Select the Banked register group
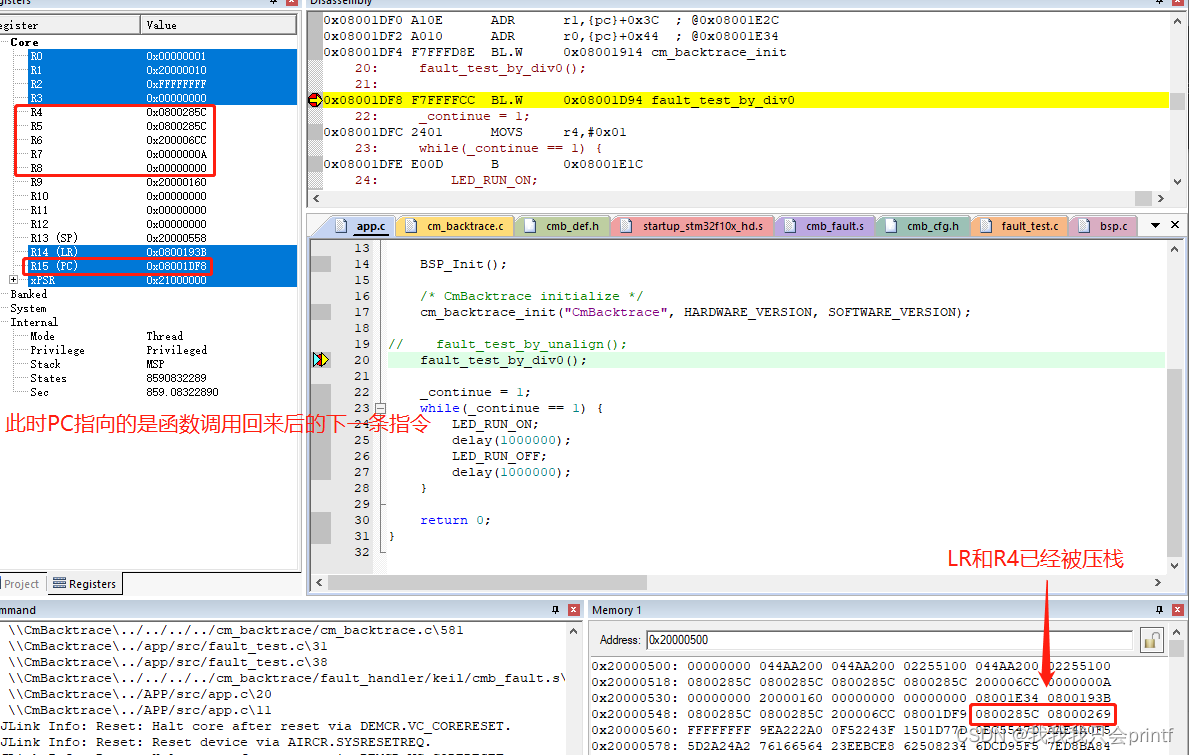Screen dimensions: 1189x755 pos(29,294)
